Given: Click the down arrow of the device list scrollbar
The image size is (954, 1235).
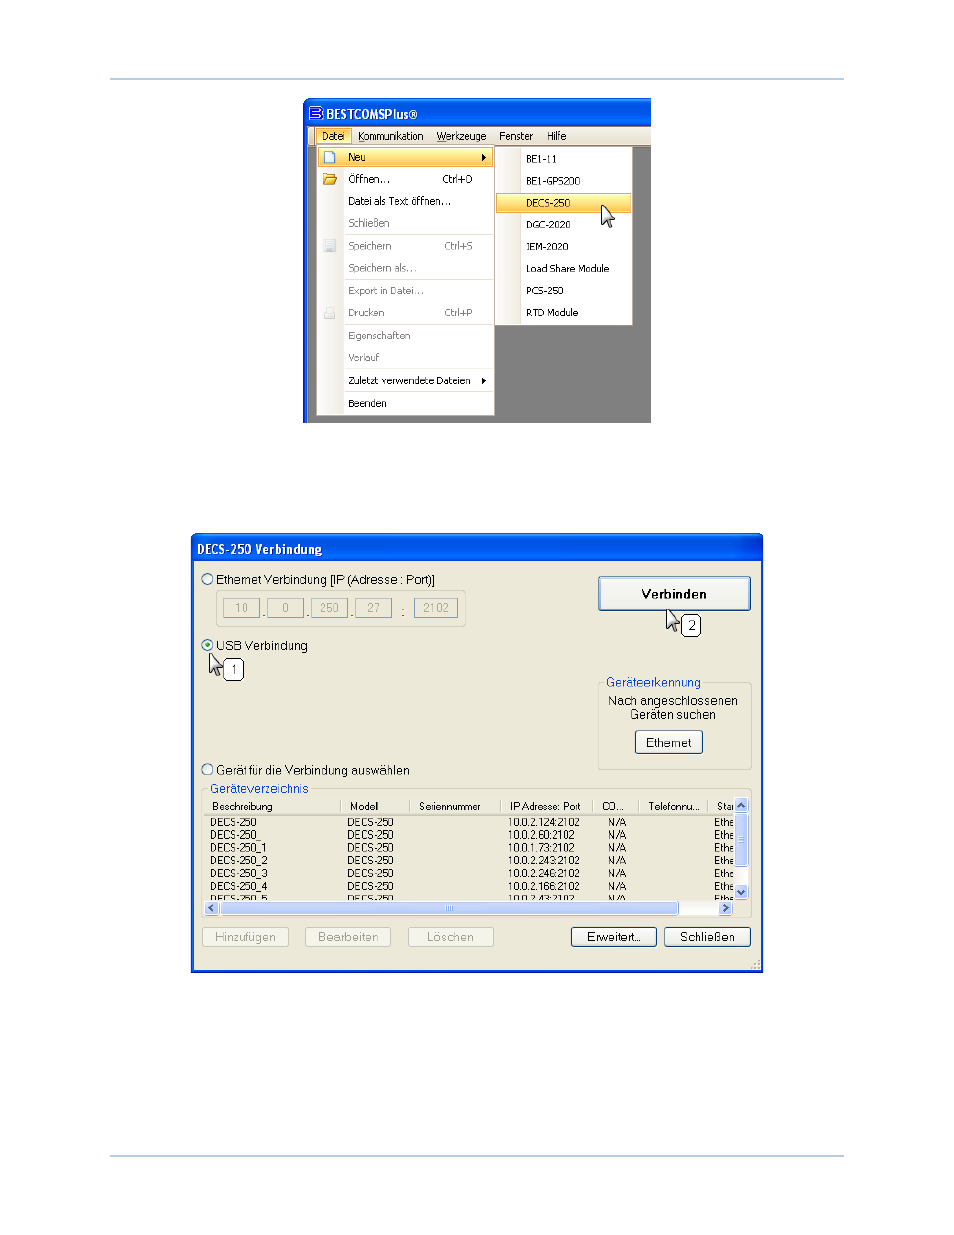Looking at the screenshot, I should (741, 892).
